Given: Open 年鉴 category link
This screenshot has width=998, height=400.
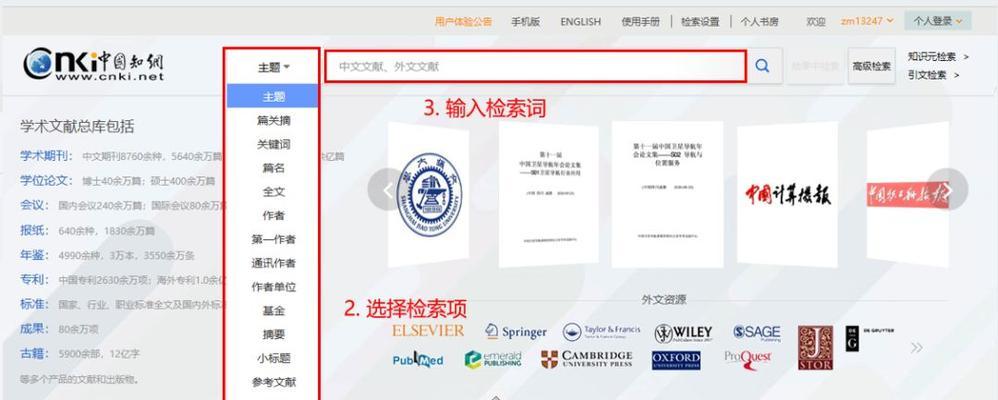Looking at the screenshot, I should [34, 255].
